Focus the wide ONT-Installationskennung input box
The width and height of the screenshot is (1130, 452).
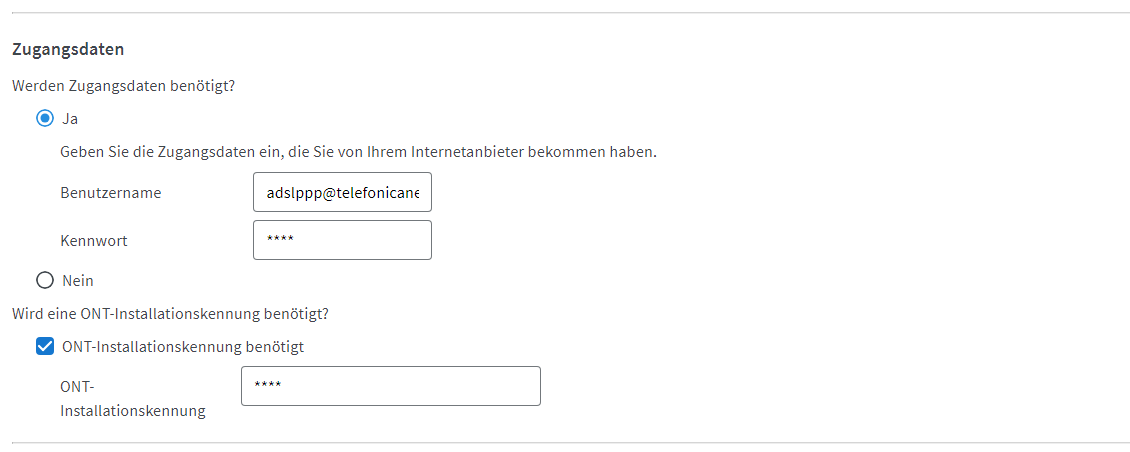click(391, 386)
